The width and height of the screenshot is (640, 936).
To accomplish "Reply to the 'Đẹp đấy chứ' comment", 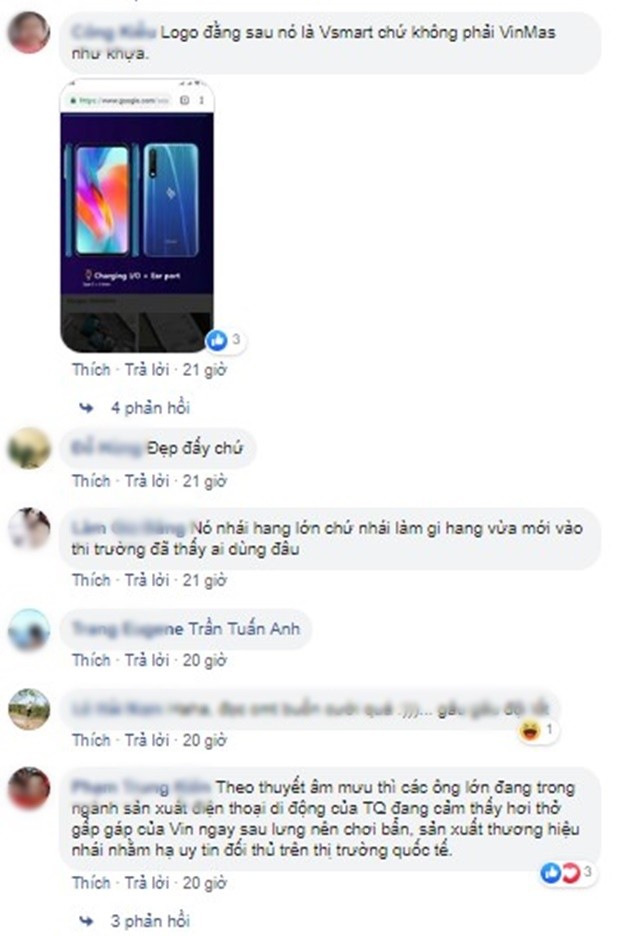I will (x=147, y=481).
